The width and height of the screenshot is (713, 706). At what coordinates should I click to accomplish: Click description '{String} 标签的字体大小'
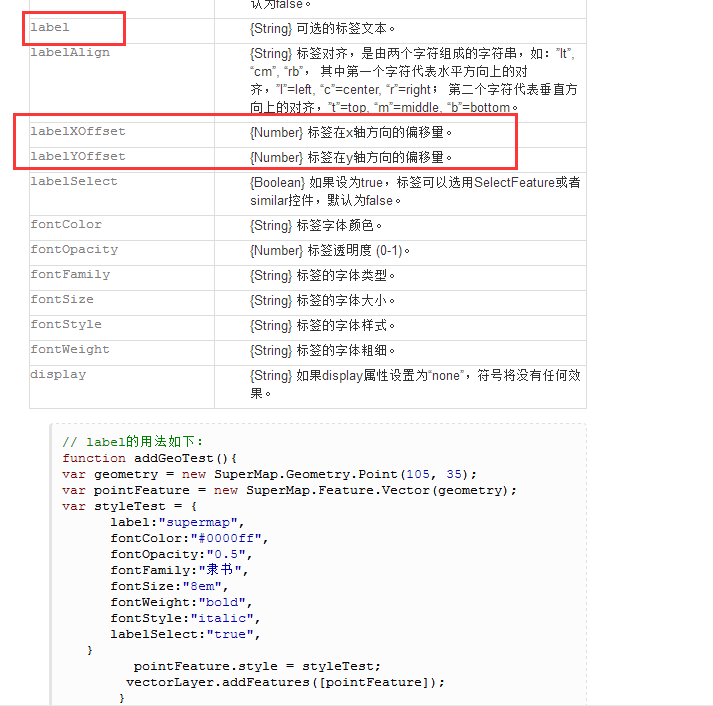tap(322, 301)
